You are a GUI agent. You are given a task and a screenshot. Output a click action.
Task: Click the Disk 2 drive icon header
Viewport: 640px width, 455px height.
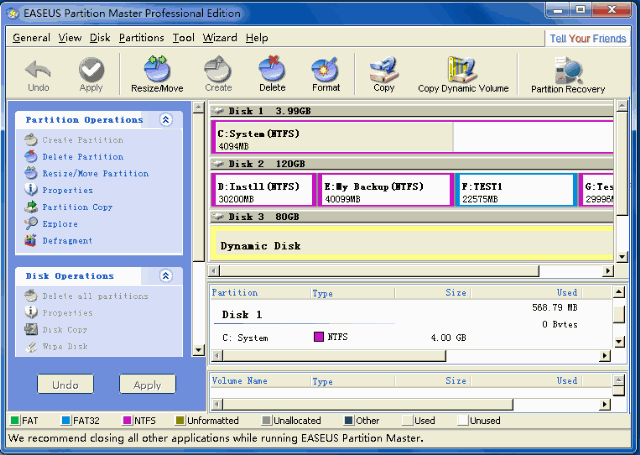[219, 164]
